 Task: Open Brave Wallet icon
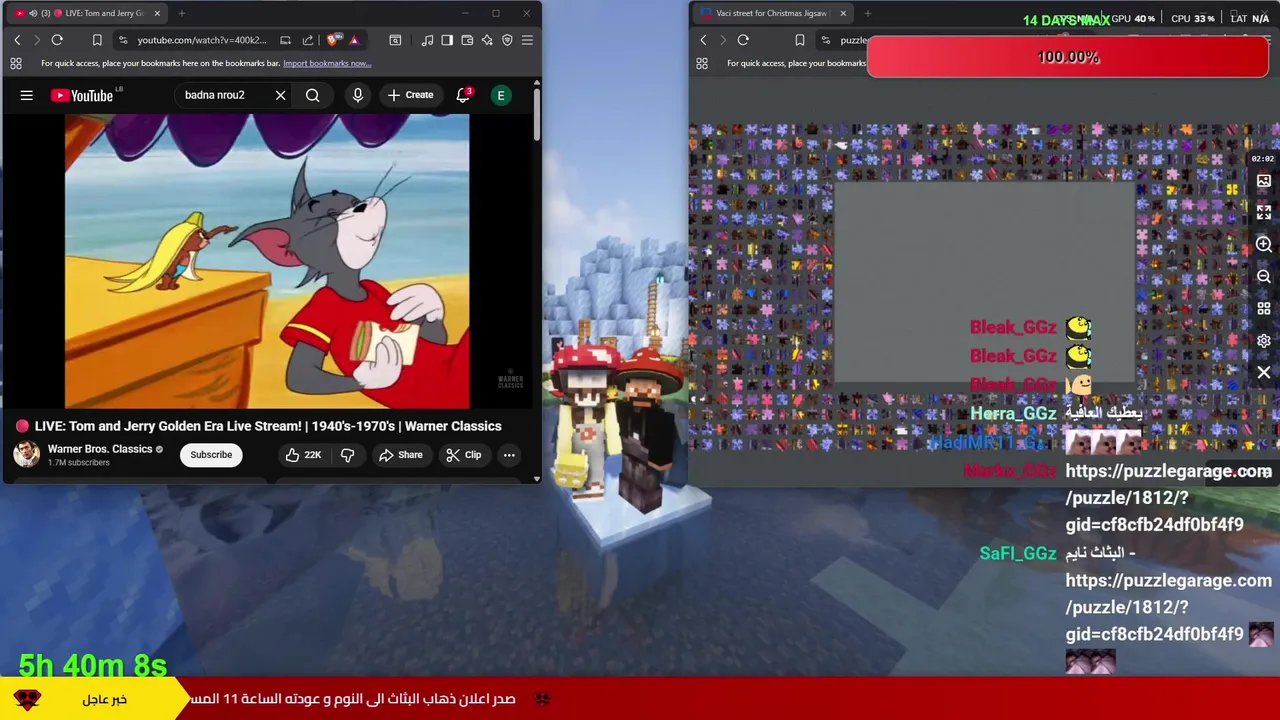point(467,40)
